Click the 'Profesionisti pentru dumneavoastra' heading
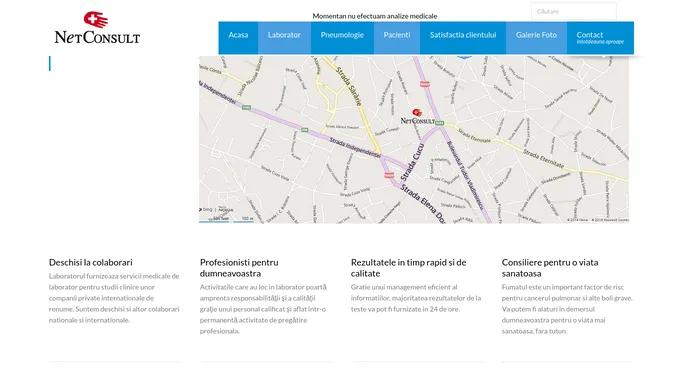Viewport: 683px width, 384px height. tap(239, 268)
